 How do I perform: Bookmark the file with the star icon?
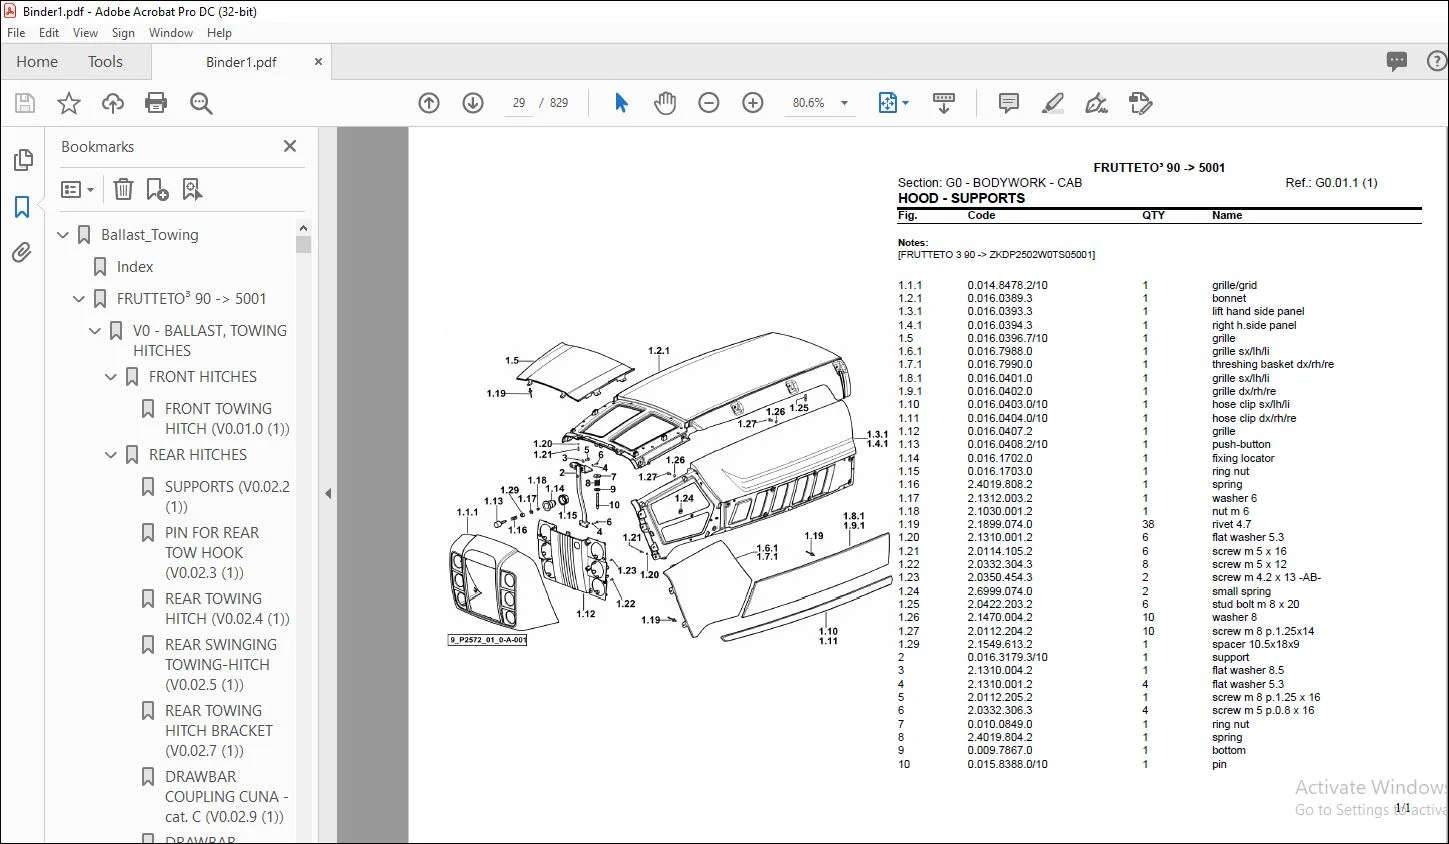(69, 103)
